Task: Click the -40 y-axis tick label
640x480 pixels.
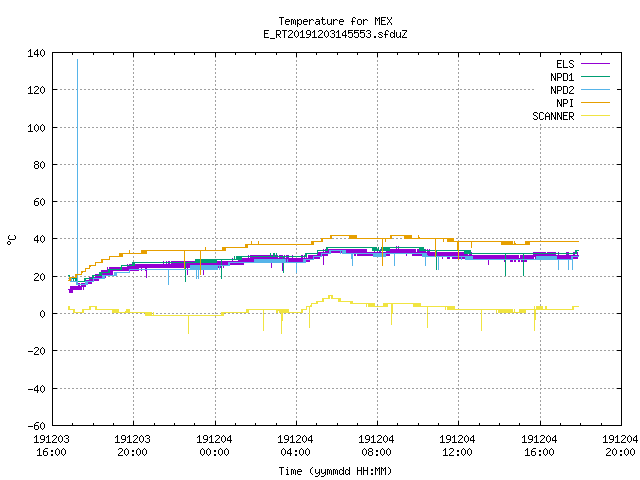Action: pos(36,389)
